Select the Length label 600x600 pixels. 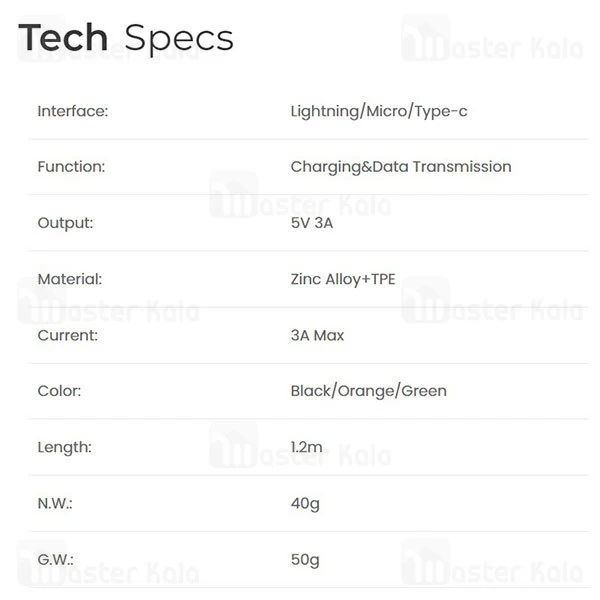pyautogui.click(x=64, y=447)
